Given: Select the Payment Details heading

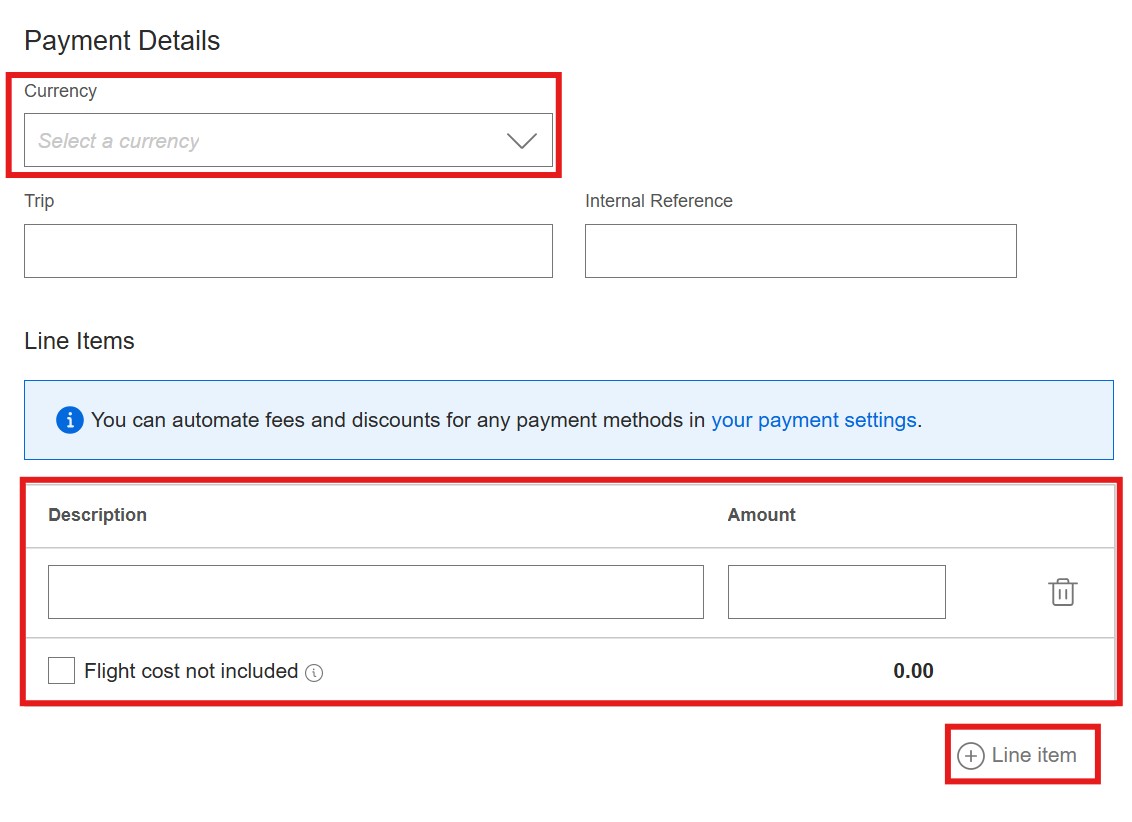Looking at the screenshot, I should 122,40.
